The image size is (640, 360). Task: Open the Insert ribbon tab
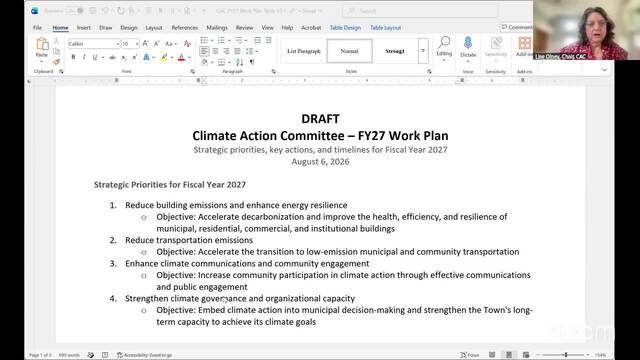tap(84, 28)
